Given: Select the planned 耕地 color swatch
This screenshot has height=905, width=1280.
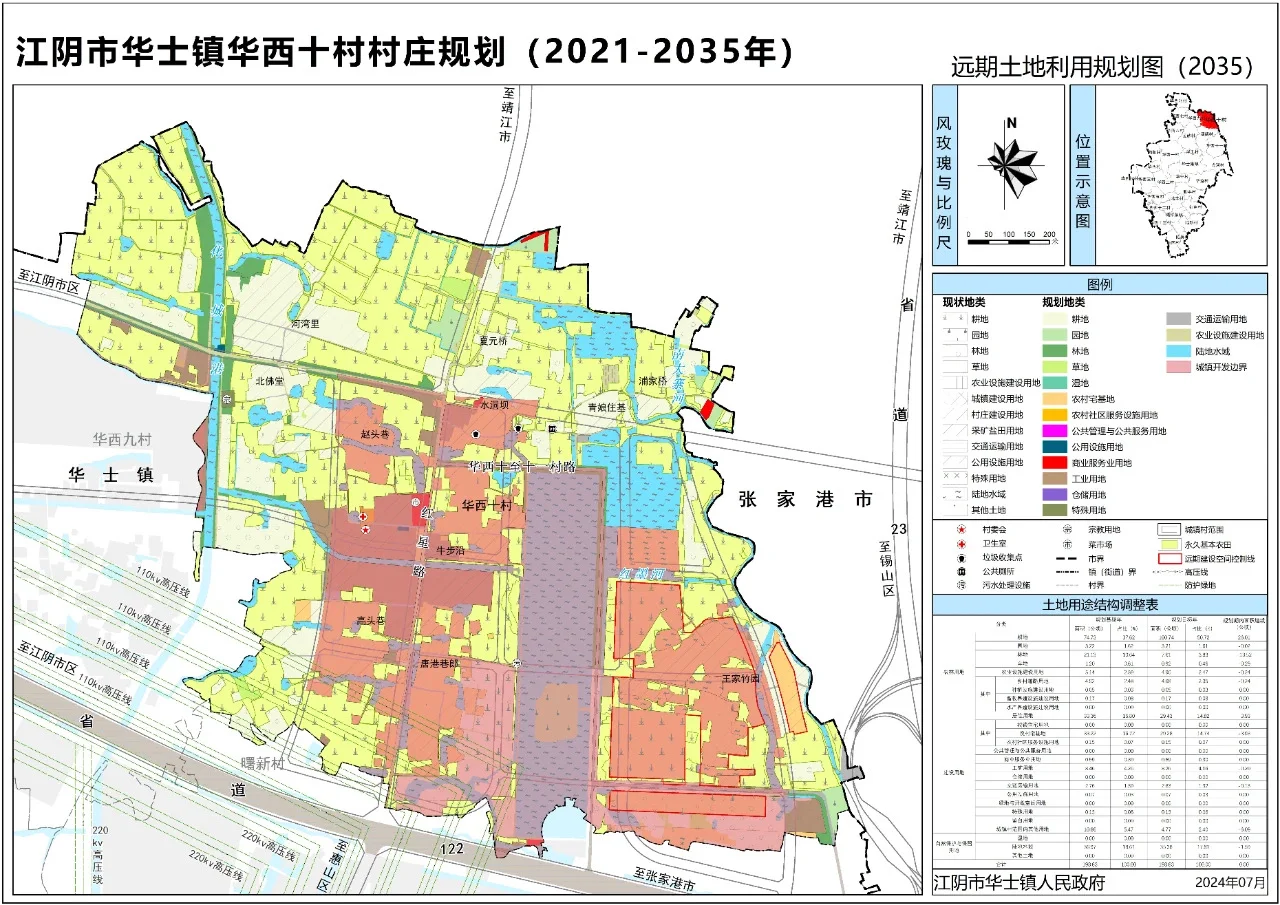Looking at the screenshot, I should point(1055,319).
